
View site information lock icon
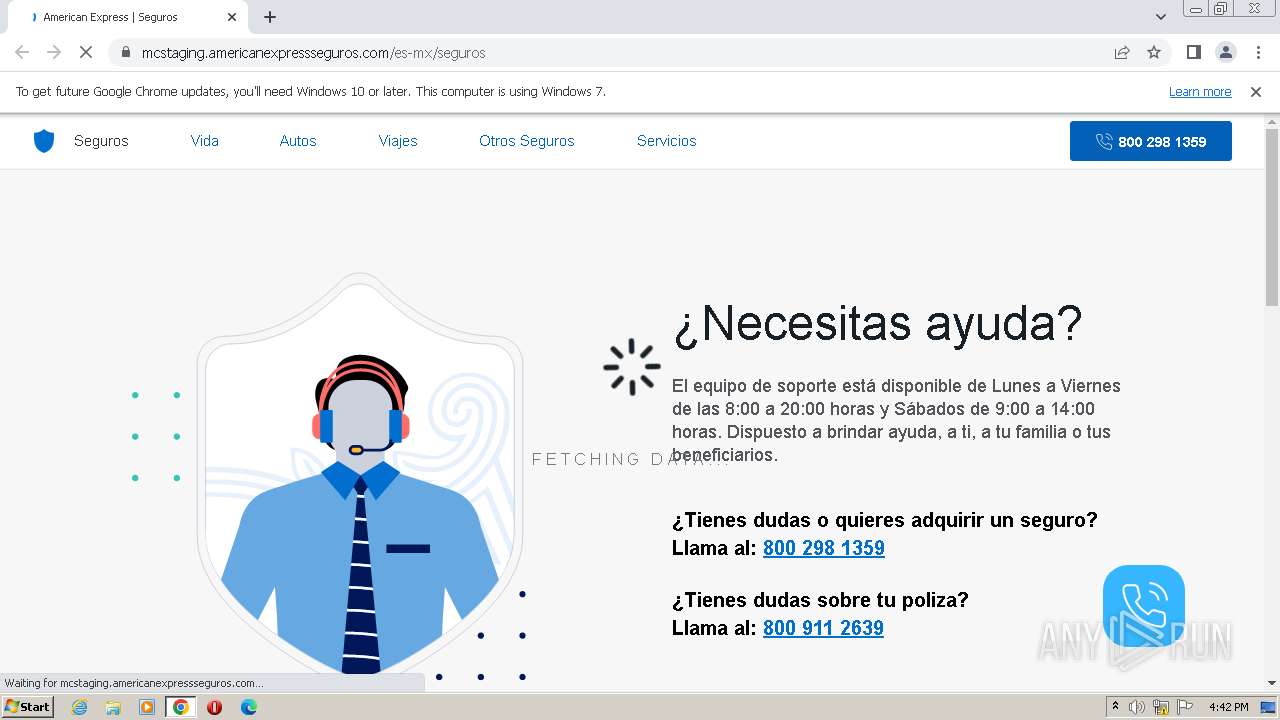(x=125, y=52)
